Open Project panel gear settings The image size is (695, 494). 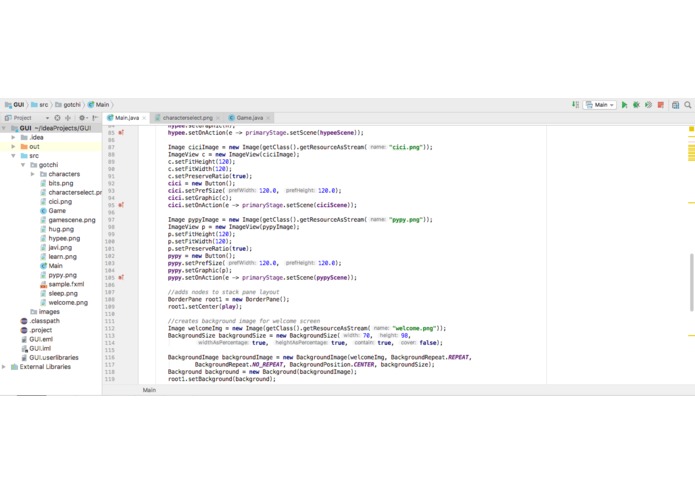point(82,118)
